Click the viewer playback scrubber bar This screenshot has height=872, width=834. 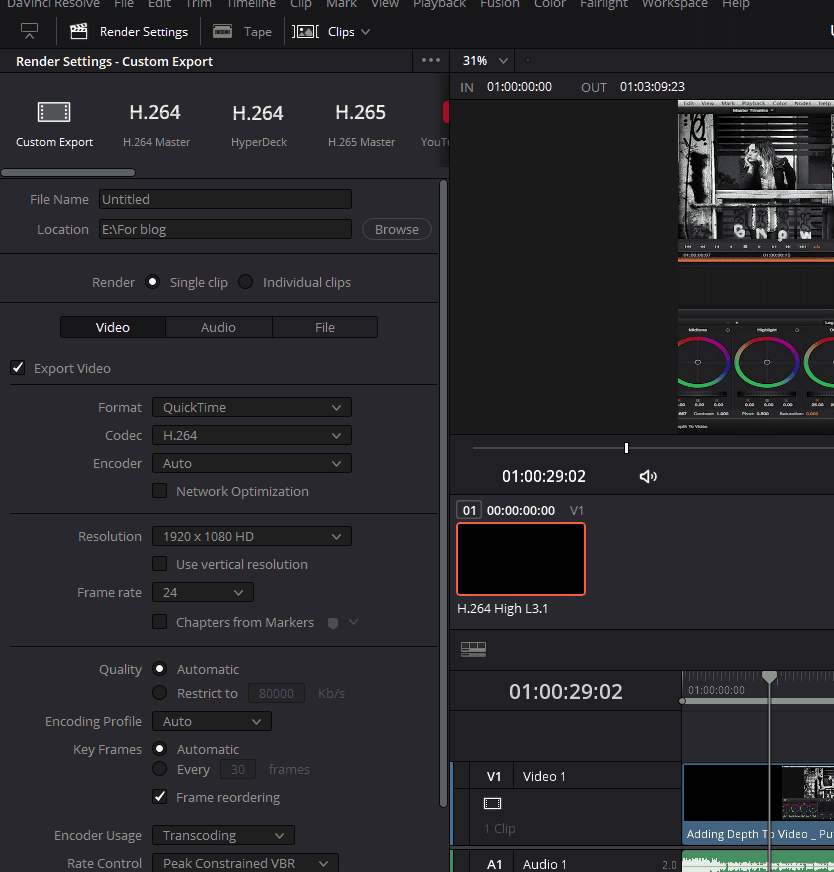pyautogui.click(x=650, y=448)
